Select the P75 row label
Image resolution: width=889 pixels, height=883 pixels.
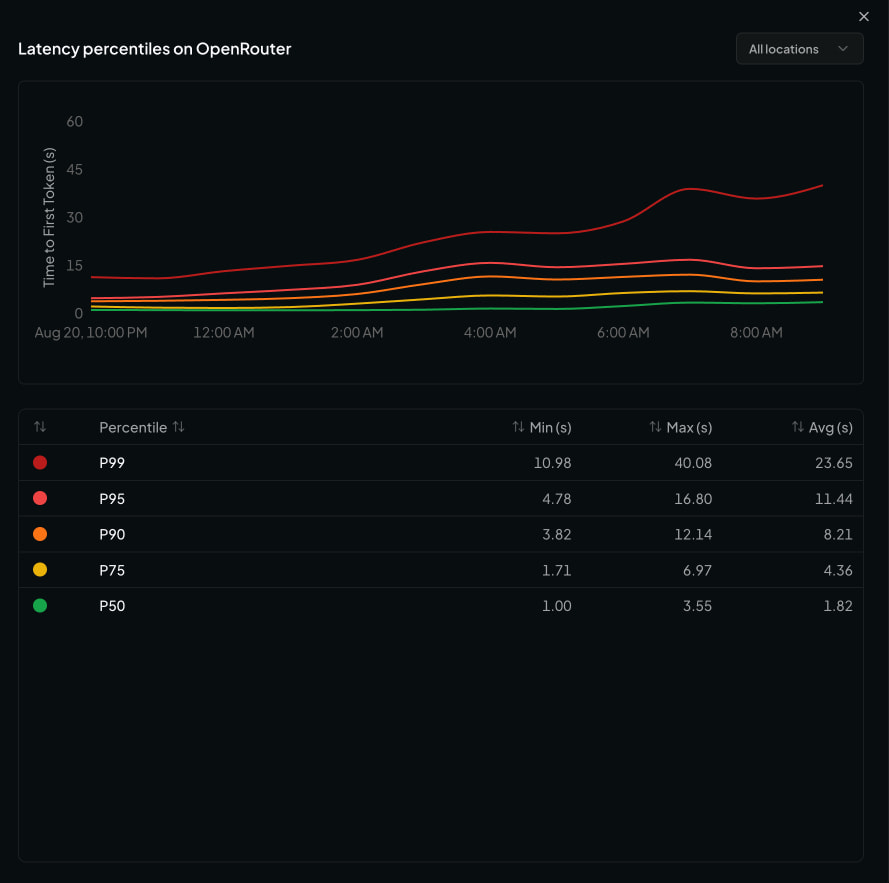112,570
